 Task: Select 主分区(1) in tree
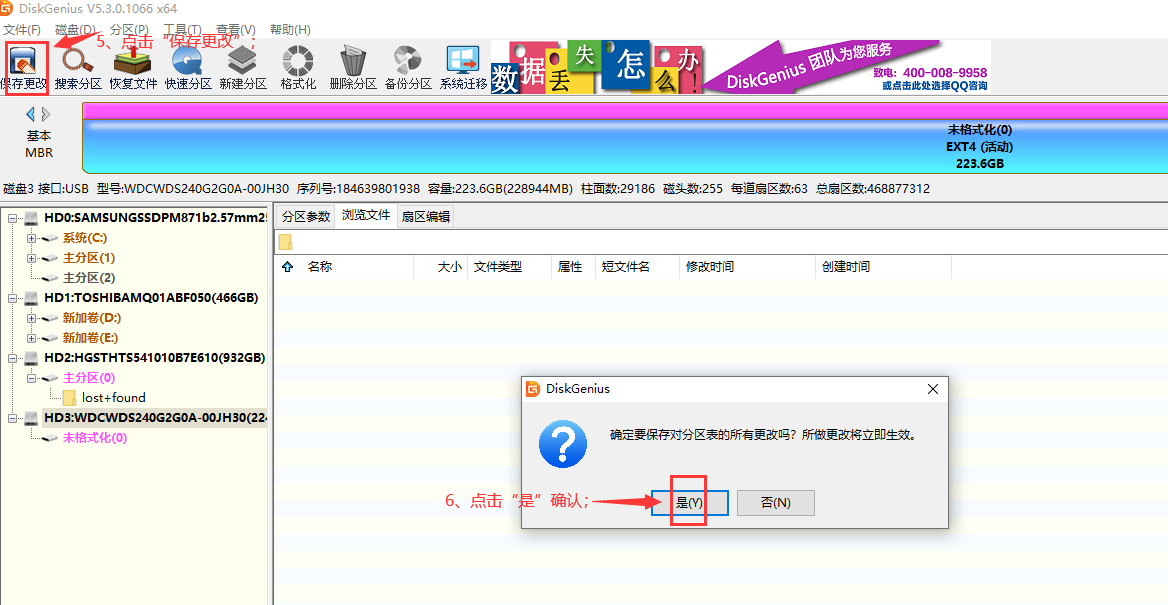point(89,258)
